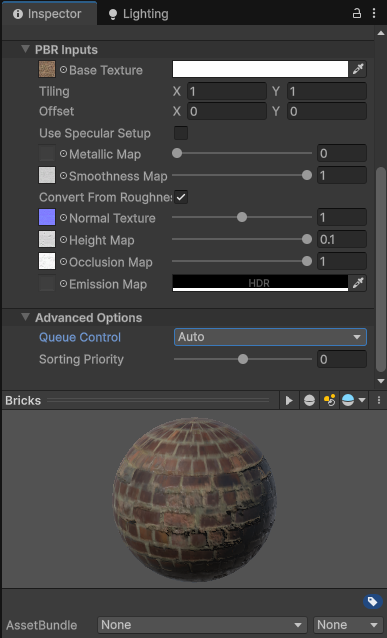The height and width of the screenshot is (638, 387).
Task: Open the Bricks preview three-dot menu
Action: [378, 400]
